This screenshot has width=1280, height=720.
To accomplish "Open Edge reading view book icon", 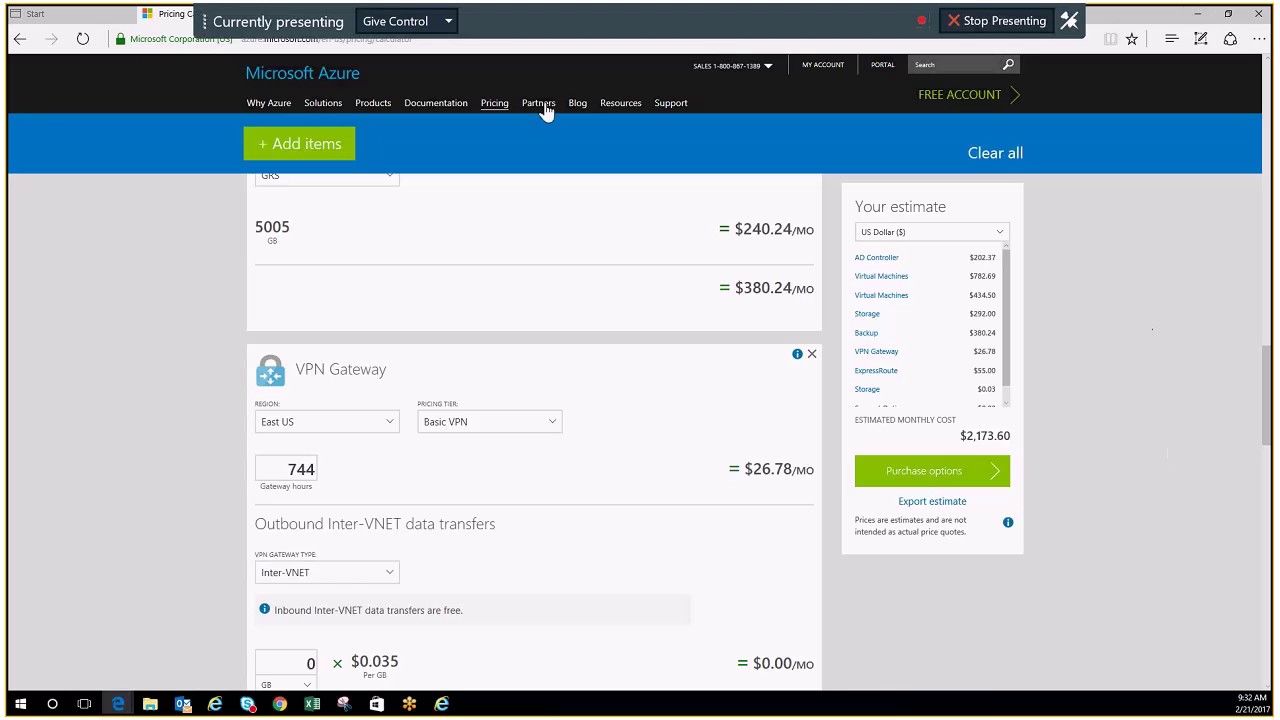I will coord(1110,39).
